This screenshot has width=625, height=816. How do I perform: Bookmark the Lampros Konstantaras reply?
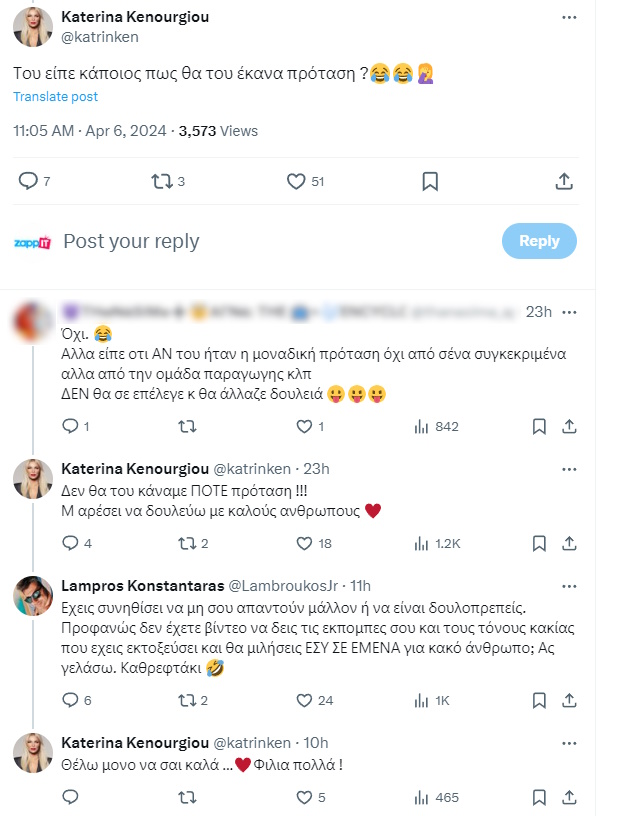coord(539,700)
